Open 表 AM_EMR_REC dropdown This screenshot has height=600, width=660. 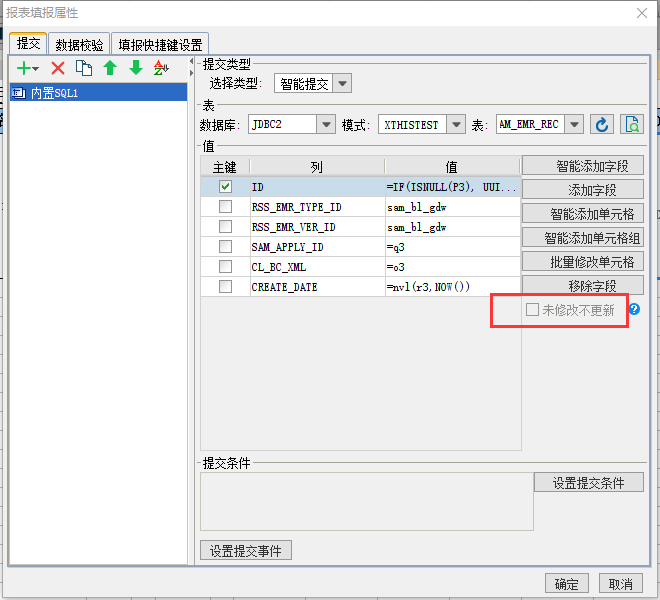tap(574, 125)
